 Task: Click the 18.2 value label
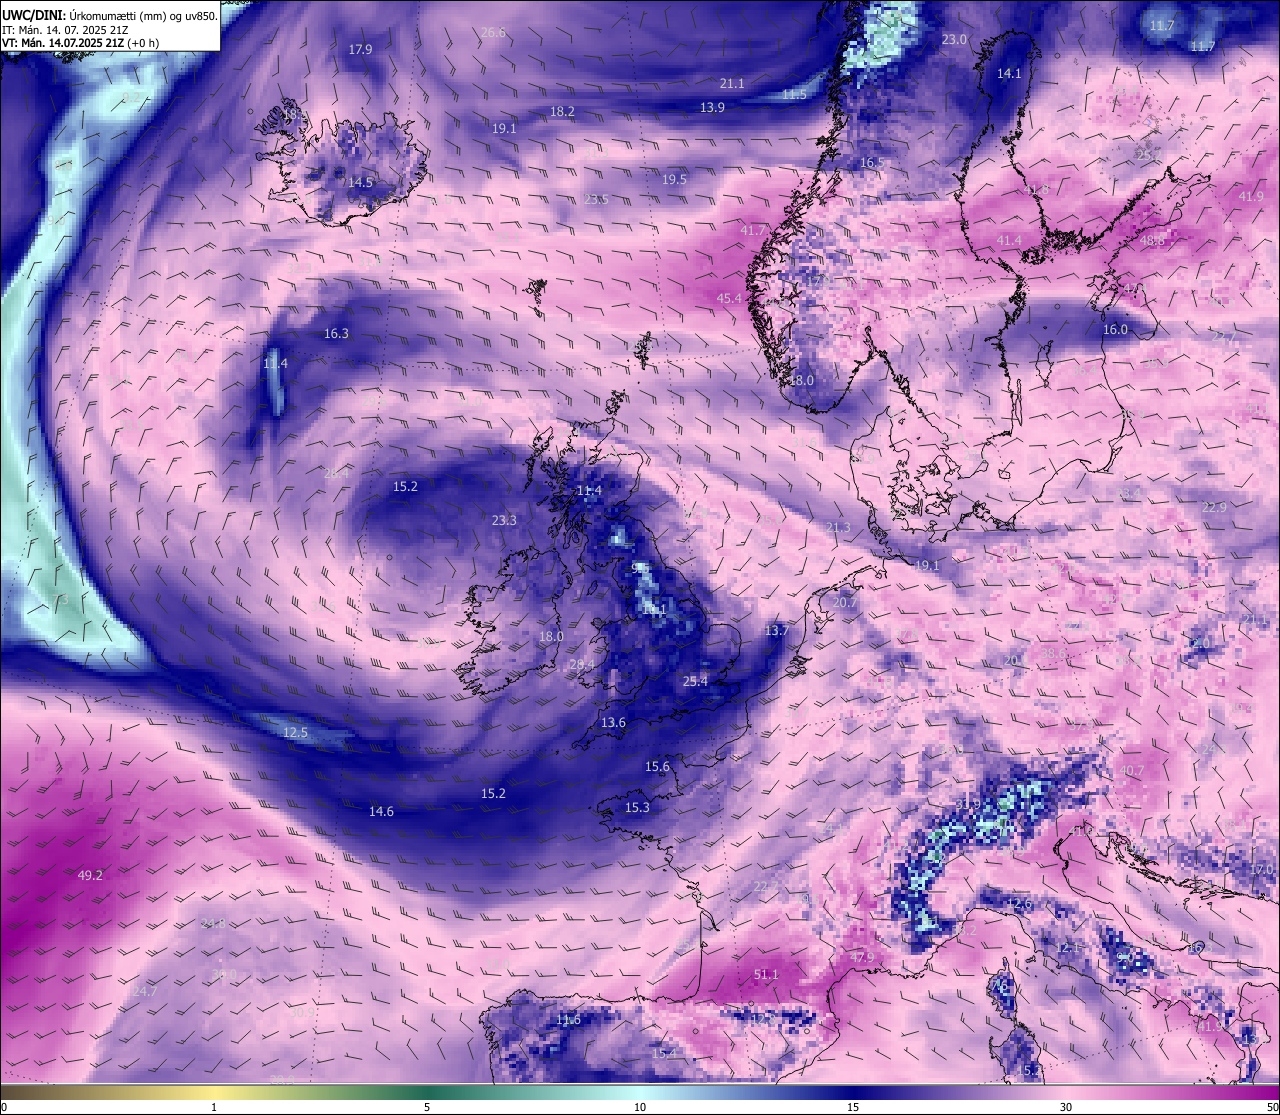562,111
